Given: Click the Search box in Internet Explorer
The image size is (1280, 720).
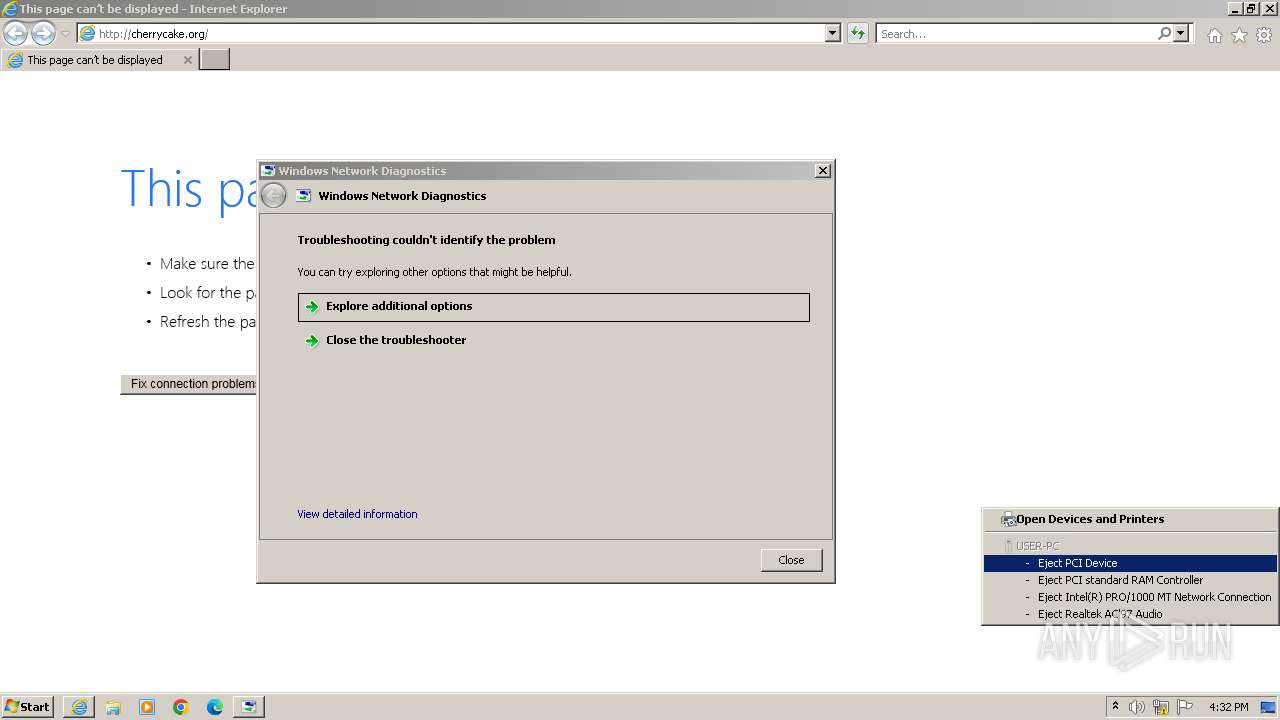Looking at the screenshot, I should click(x=1016, y=34).
